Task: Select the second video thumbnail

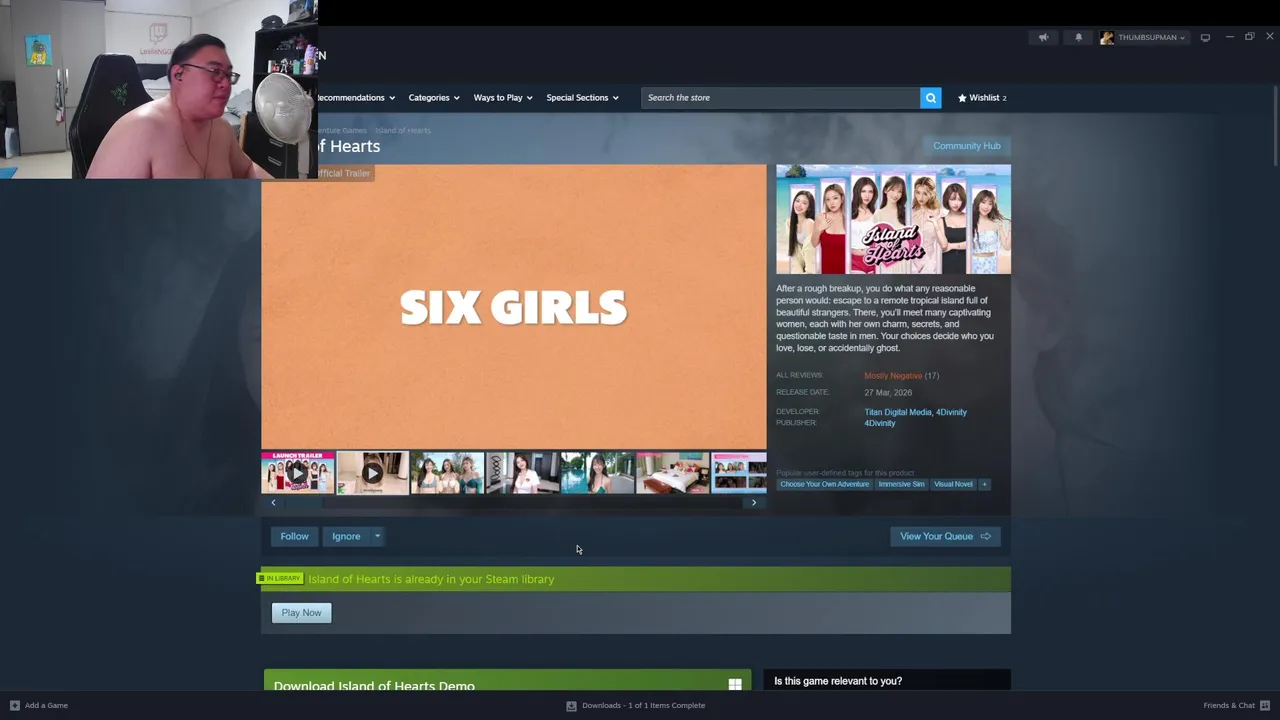Action: (372, 473)
